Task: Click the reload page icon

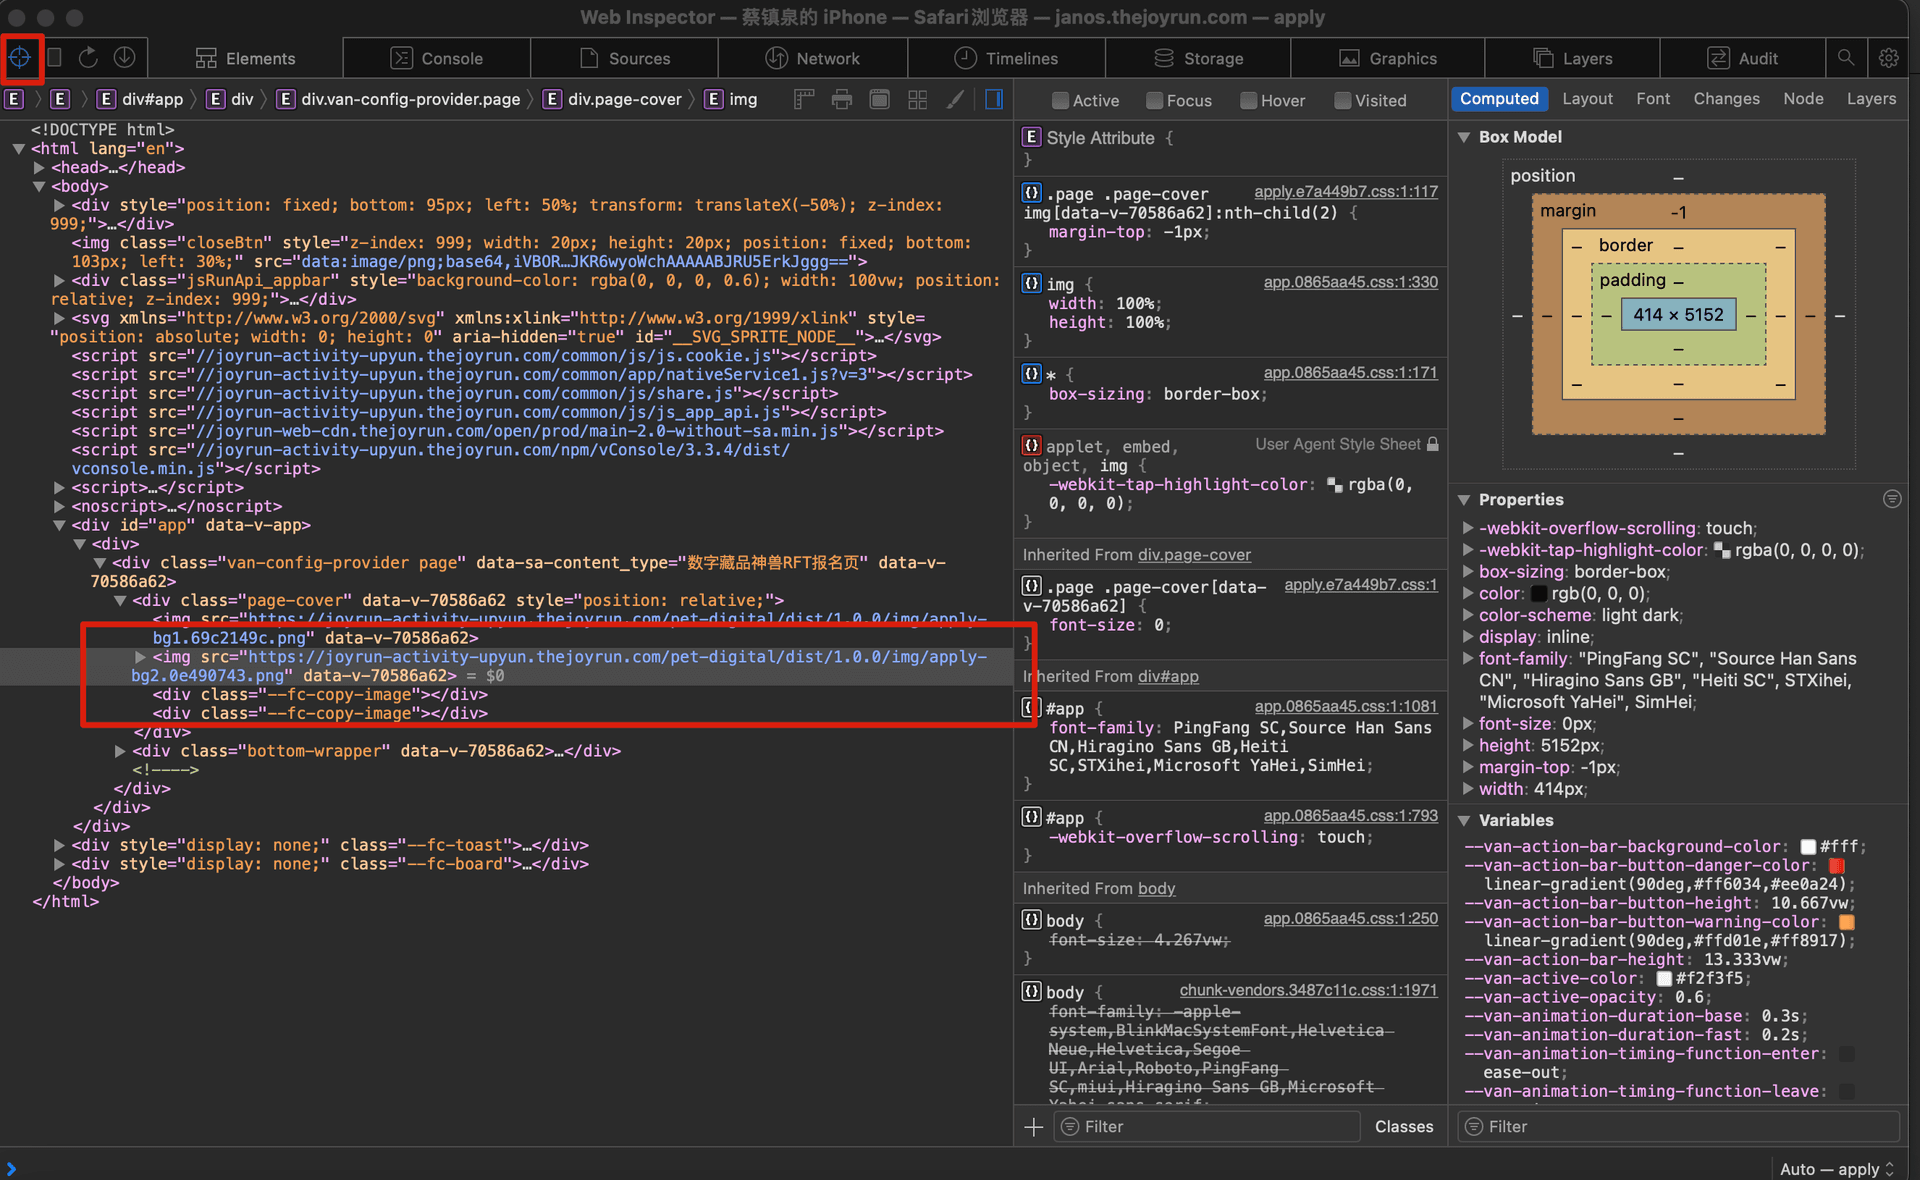Action: pos(88,58)
